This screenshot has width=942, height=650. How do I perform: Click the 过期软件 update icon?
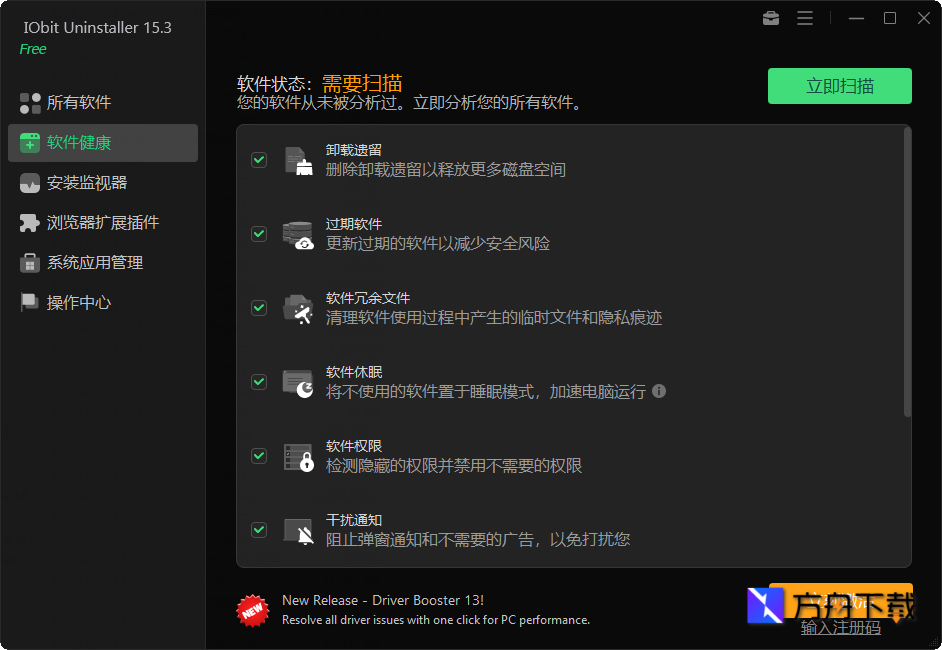(298, 233)
